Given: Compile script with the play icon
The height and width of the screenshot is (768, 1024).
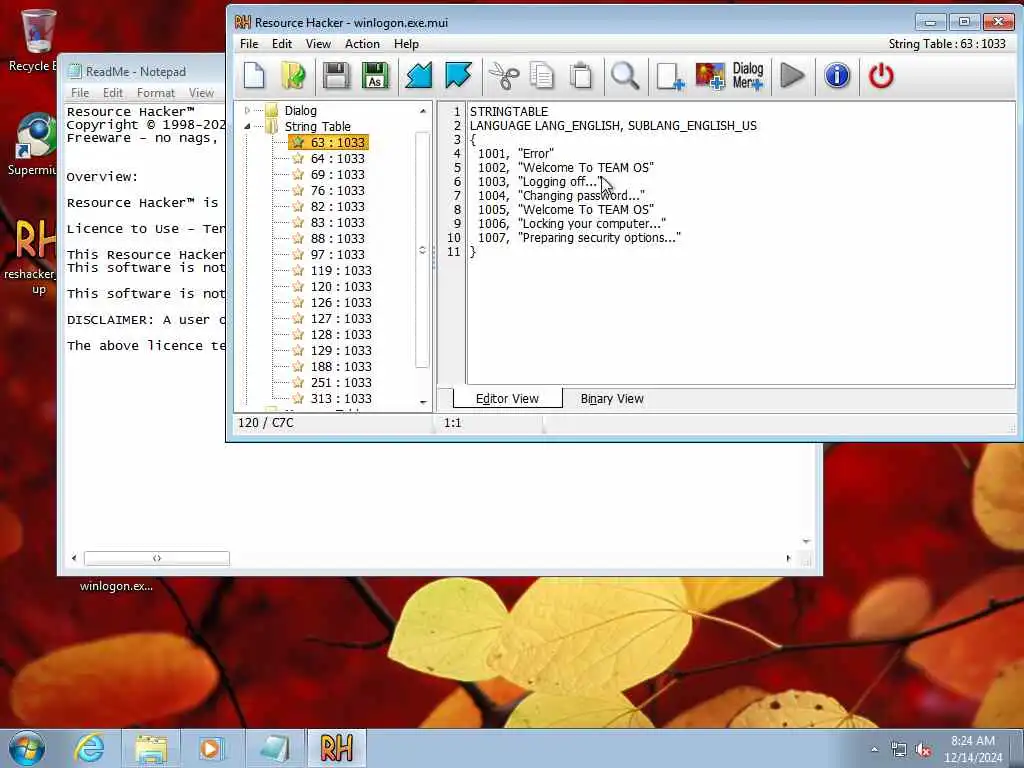Looking at the screenshot, I should 792,76.
